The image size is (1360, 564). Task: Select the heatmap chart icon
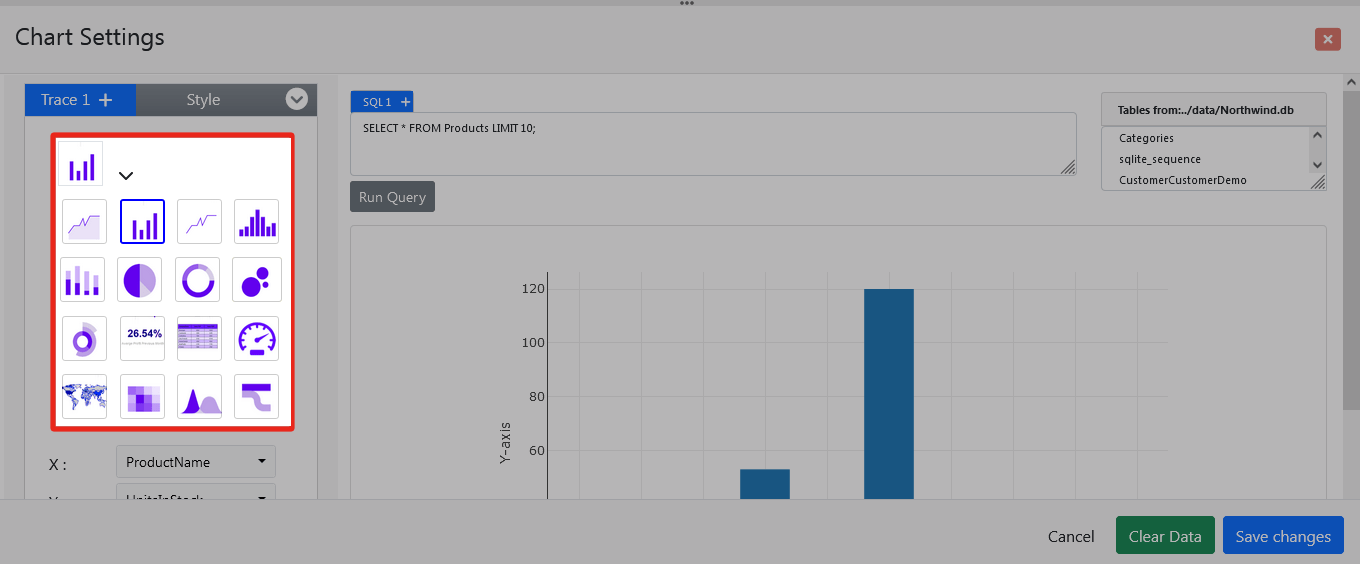click(142, 396)
